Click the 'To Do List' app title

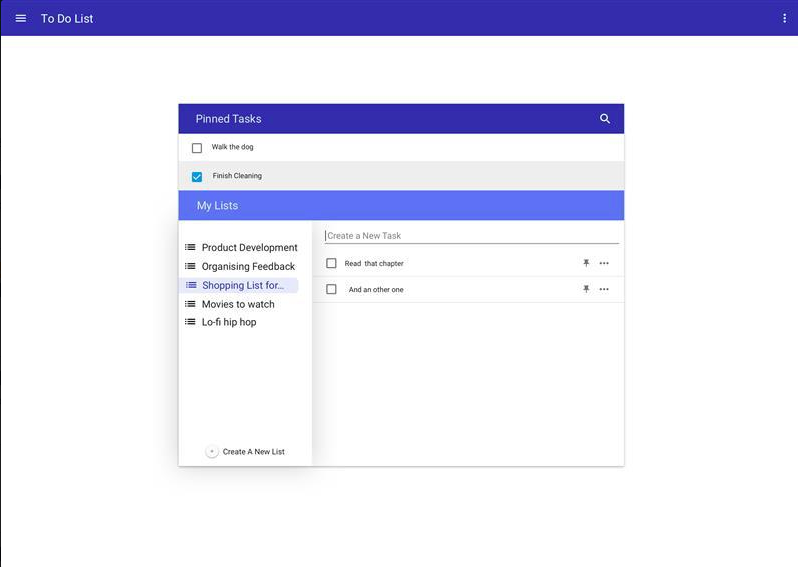click(x=67, y=18)
